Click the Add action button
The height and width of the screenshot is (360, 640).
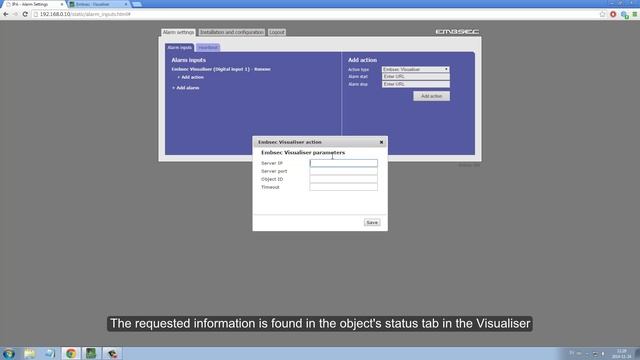coord(431,96)
